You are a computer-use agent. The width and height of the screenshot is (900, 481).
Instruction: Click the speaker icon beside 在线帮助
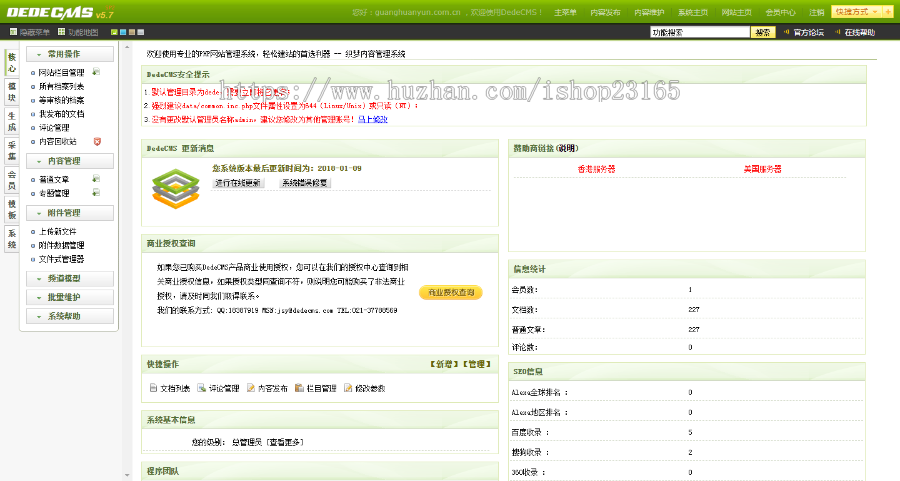[x=837, y=32]
